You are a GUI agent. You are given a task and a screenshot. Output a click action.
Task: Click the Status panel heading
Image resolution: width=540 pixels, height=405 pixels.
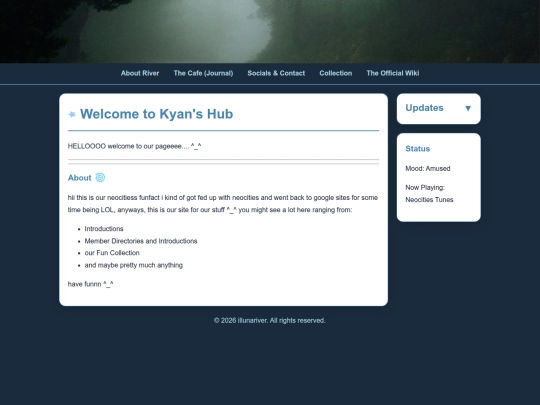417,149
